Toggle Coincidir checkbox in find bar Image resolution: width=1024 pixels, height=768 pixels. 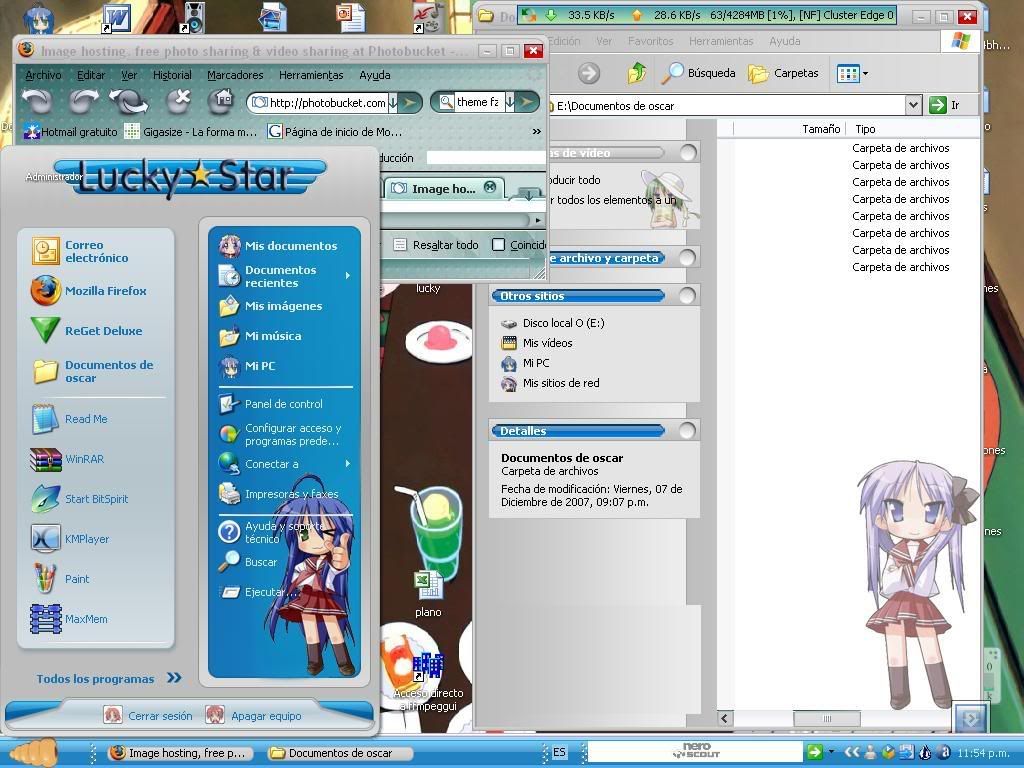(x=498, y=245)
